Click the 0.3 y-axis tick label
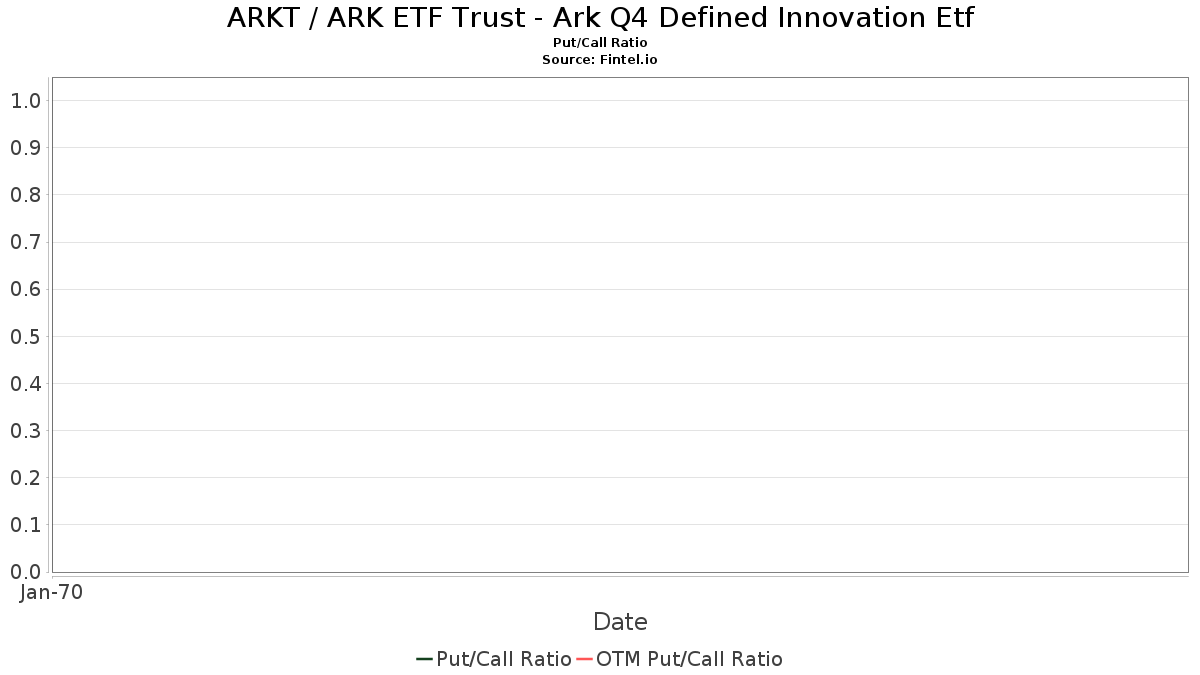Screen dimensions: 1200x675 (25, 430)
